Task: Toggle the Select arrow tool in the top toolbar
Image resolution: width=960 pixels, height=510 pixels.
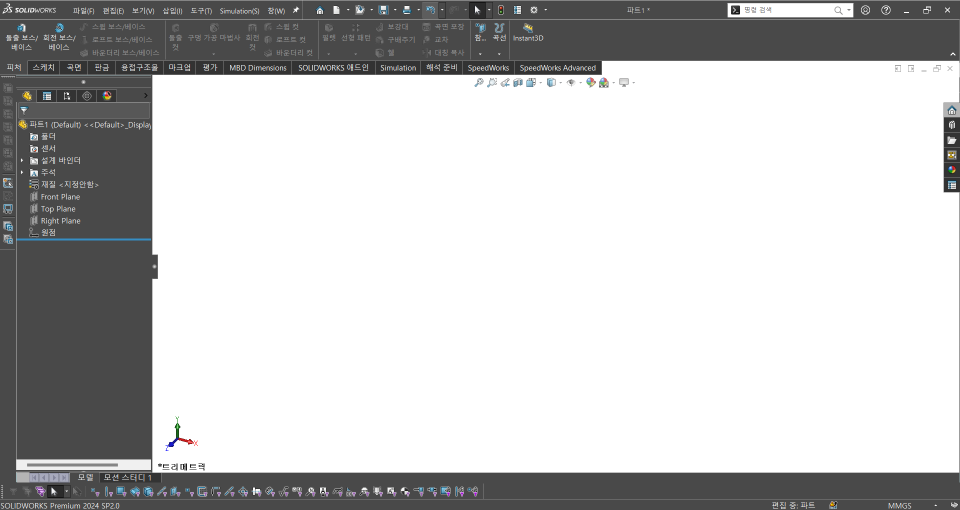Action: (x=477, y=10)
